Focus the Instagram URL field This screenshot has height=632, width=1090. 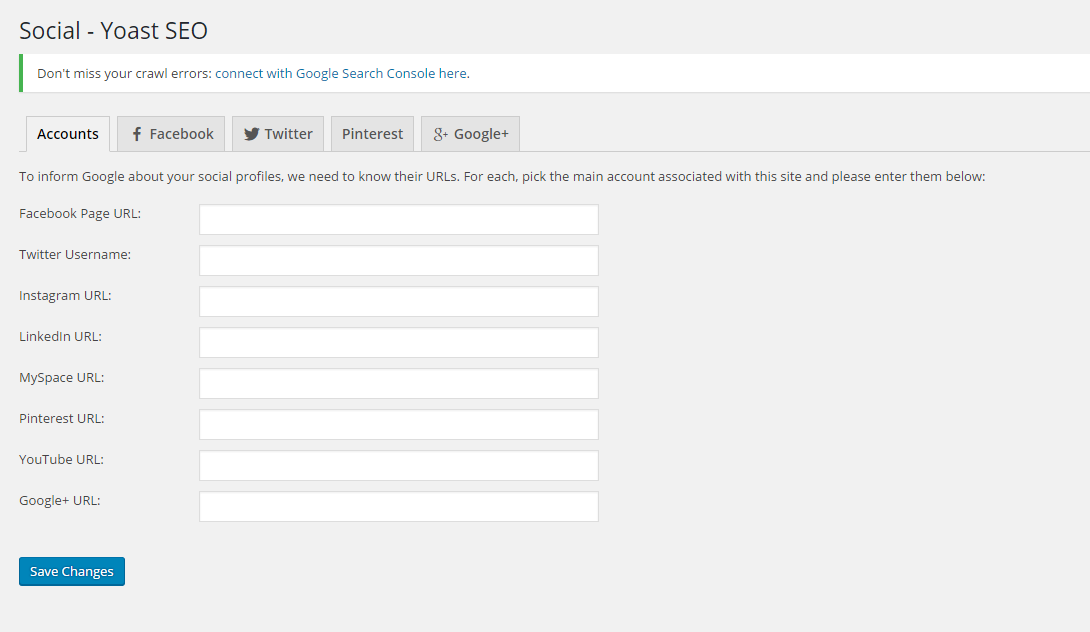(x=399, y=301)
